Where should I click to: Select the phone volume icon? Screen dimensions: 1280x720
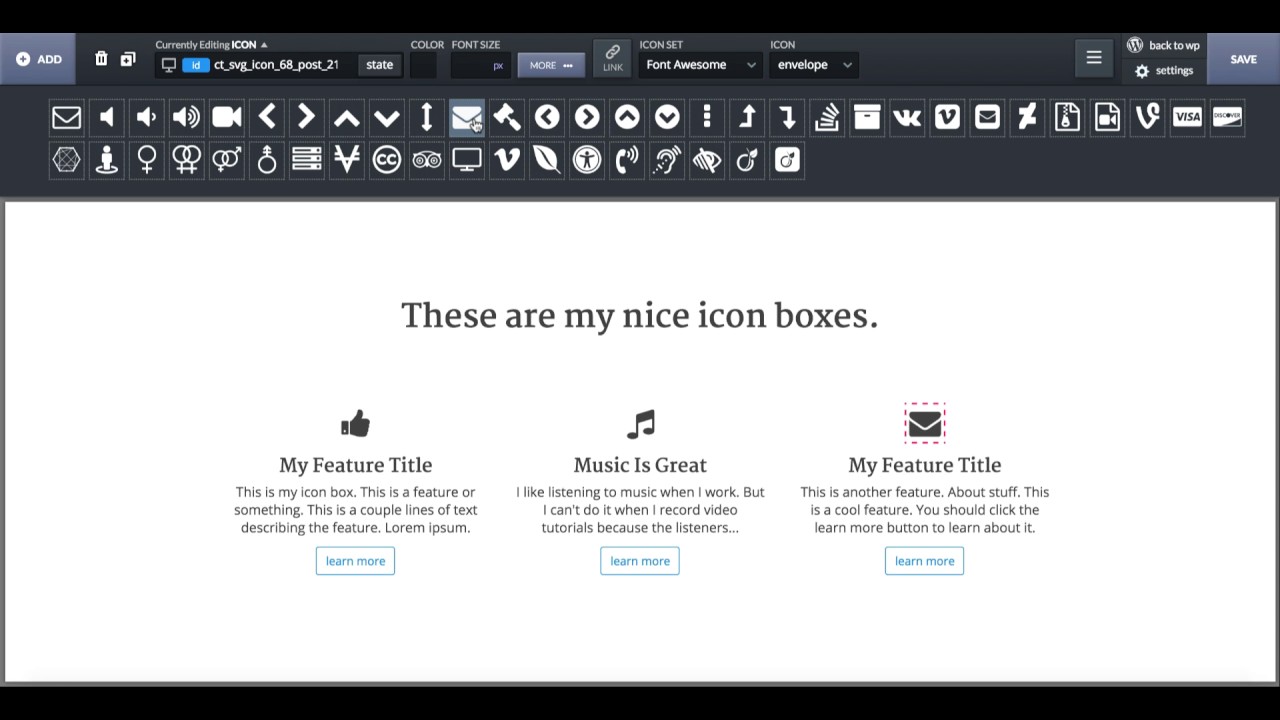click(626, 160)
